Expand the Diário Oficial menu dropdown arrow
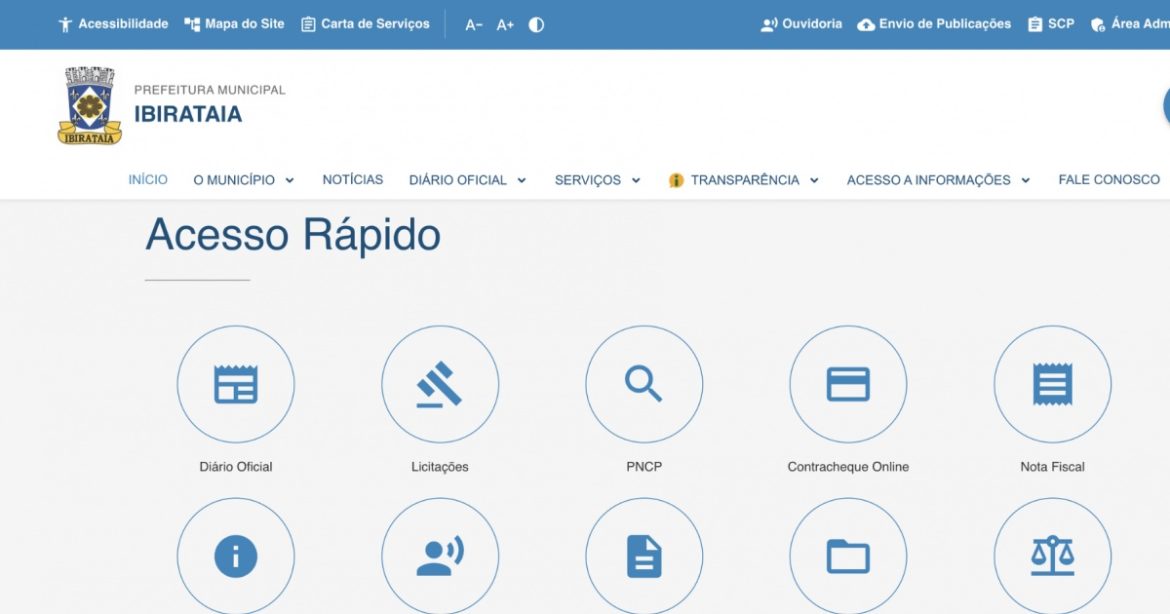The width and height of the screenshot is (1170, 614). [522, 181]
